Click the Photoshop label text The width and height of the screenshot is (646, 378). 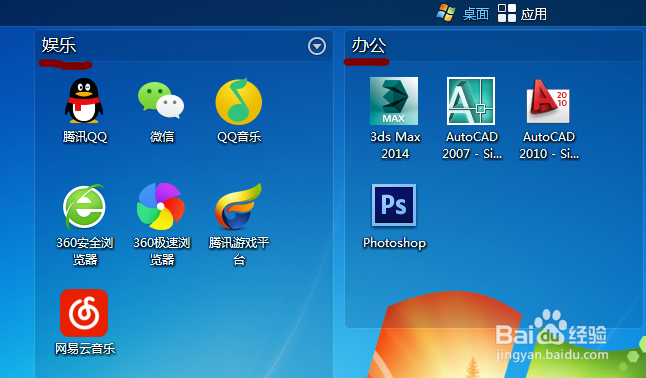tap(394, 243)
